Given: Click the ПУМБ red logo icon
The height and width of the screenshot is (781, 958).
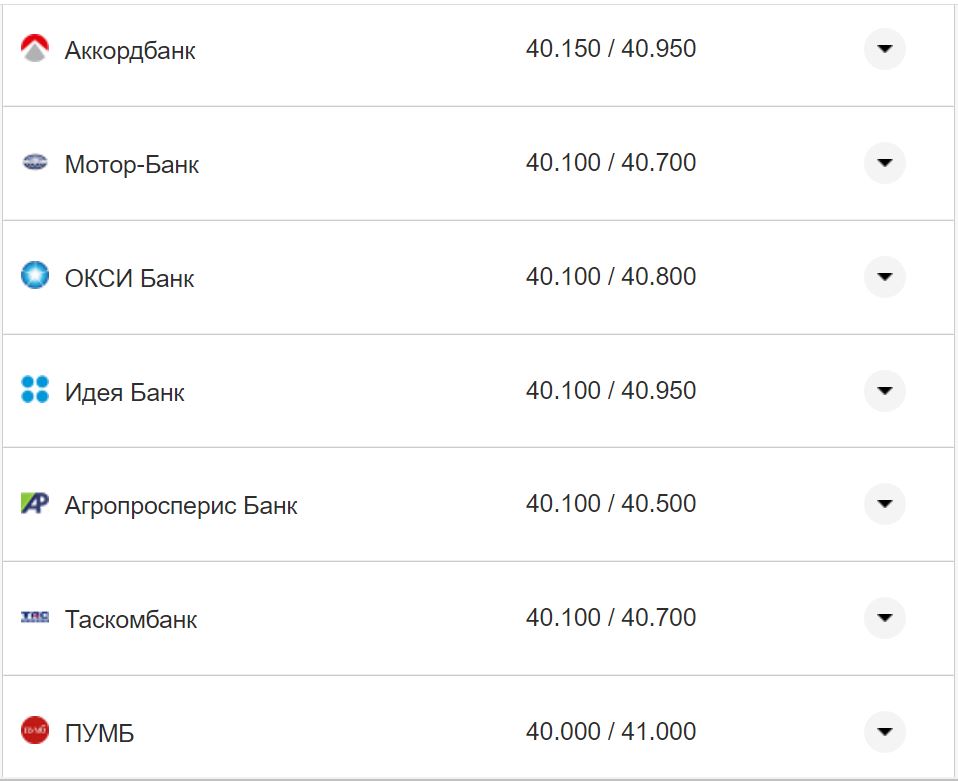Looking at the screenshot, I should pos(35,731).
